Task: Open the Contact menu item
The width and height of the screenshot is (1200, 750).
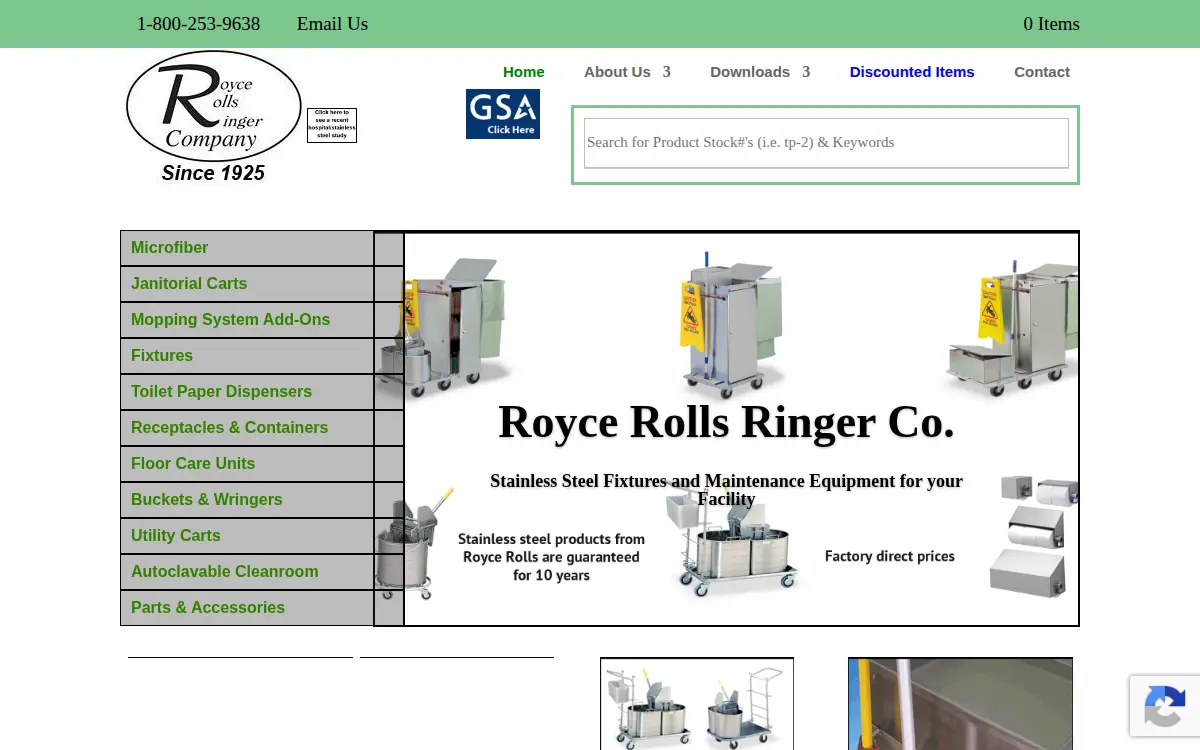Action: pos(1042,72)
